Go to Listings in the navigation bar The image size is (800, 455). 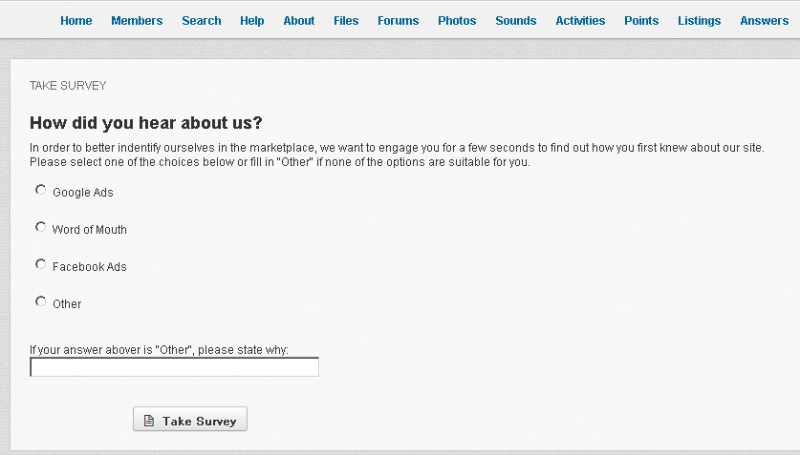699,21
